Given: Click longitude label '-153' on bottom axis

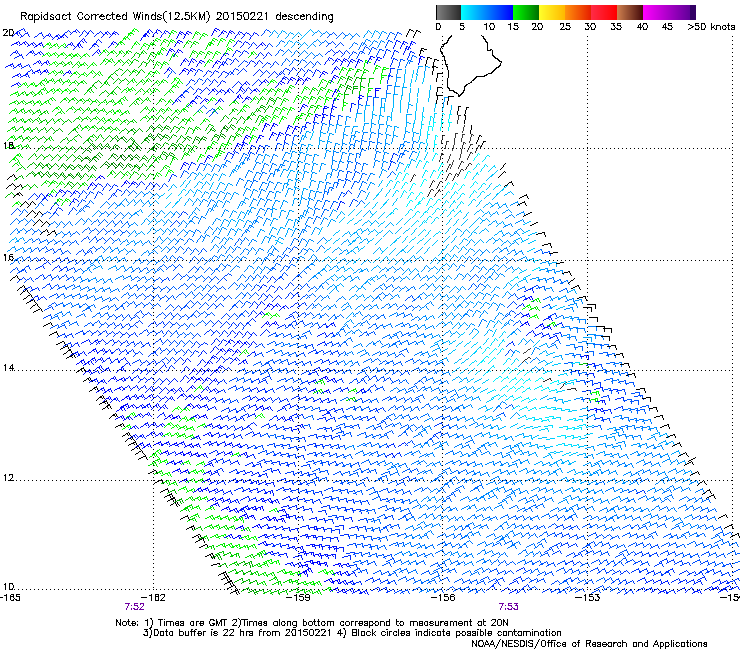Looking at the screenshot, I should click(x=588, y=598).
